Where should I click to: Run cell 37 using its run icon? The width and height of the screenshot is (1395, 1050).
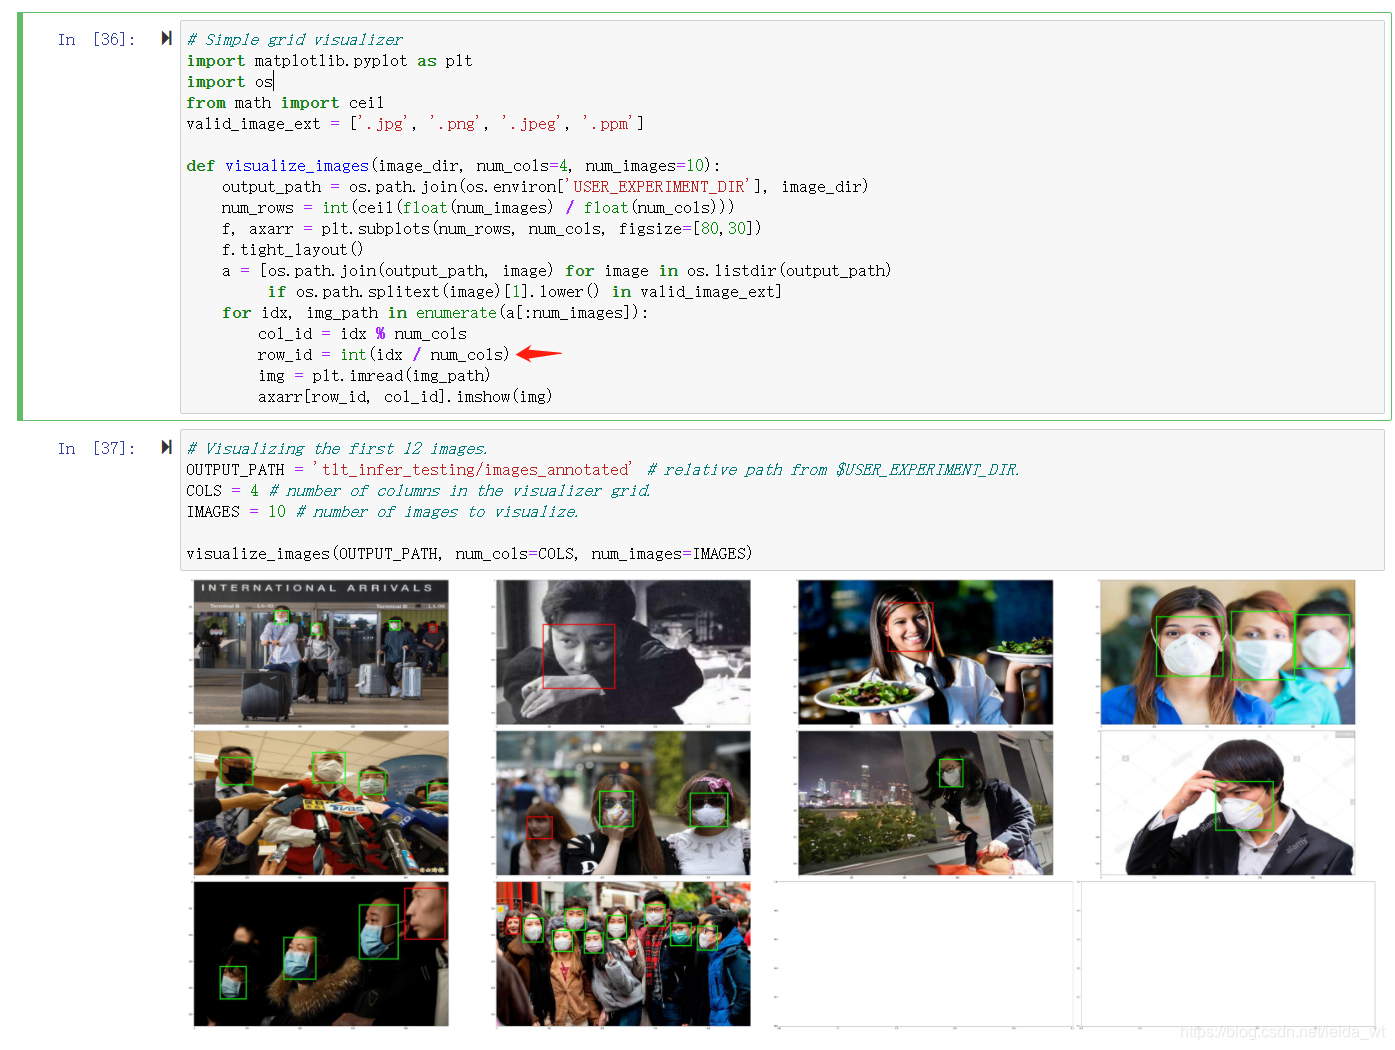pyautogui.click(x=166, y=447)
